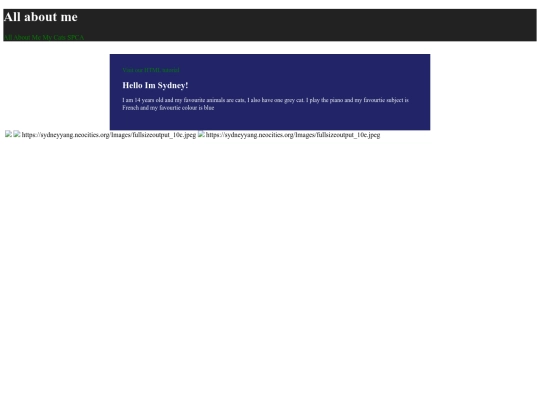This screenshot has width=540, height=405.
Task: Go to the My Cats page link
Action: coord(54,37)
